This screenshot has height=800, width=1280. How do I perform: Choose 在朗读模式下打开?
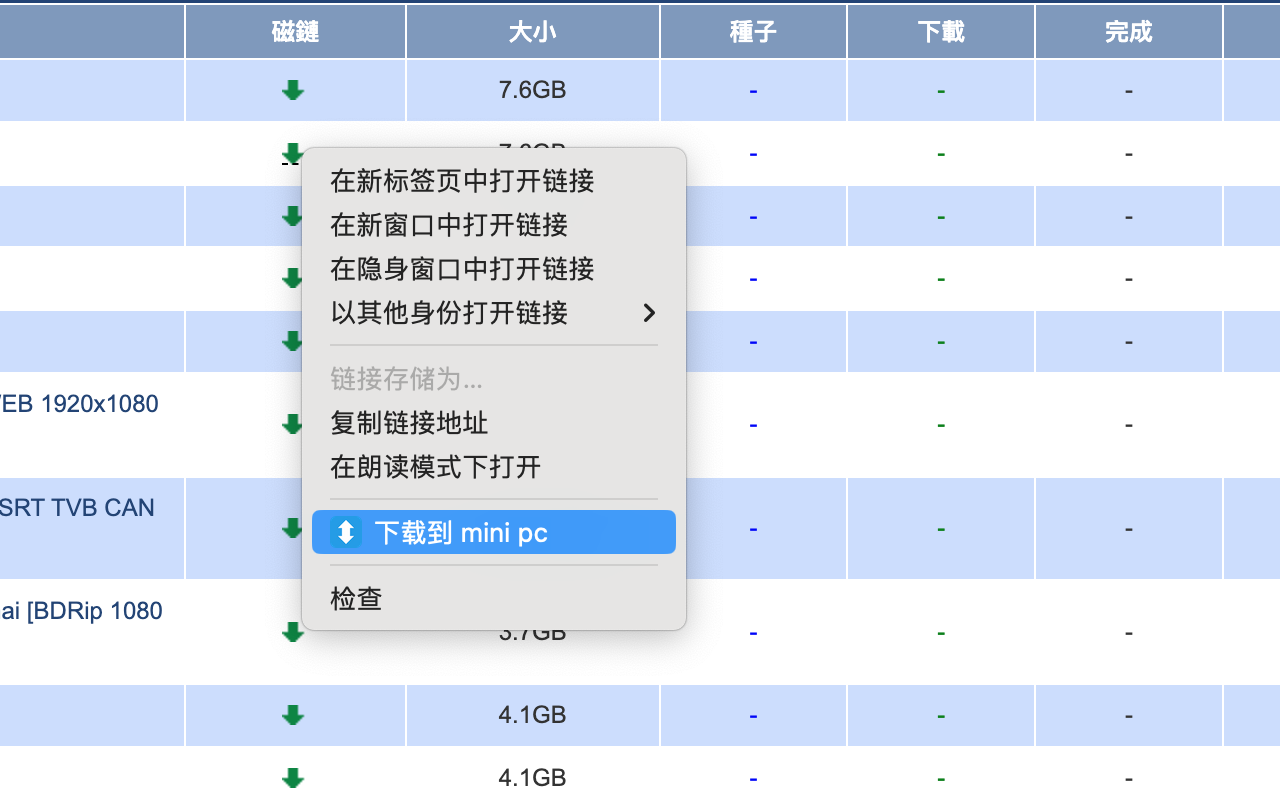[494, 467]
